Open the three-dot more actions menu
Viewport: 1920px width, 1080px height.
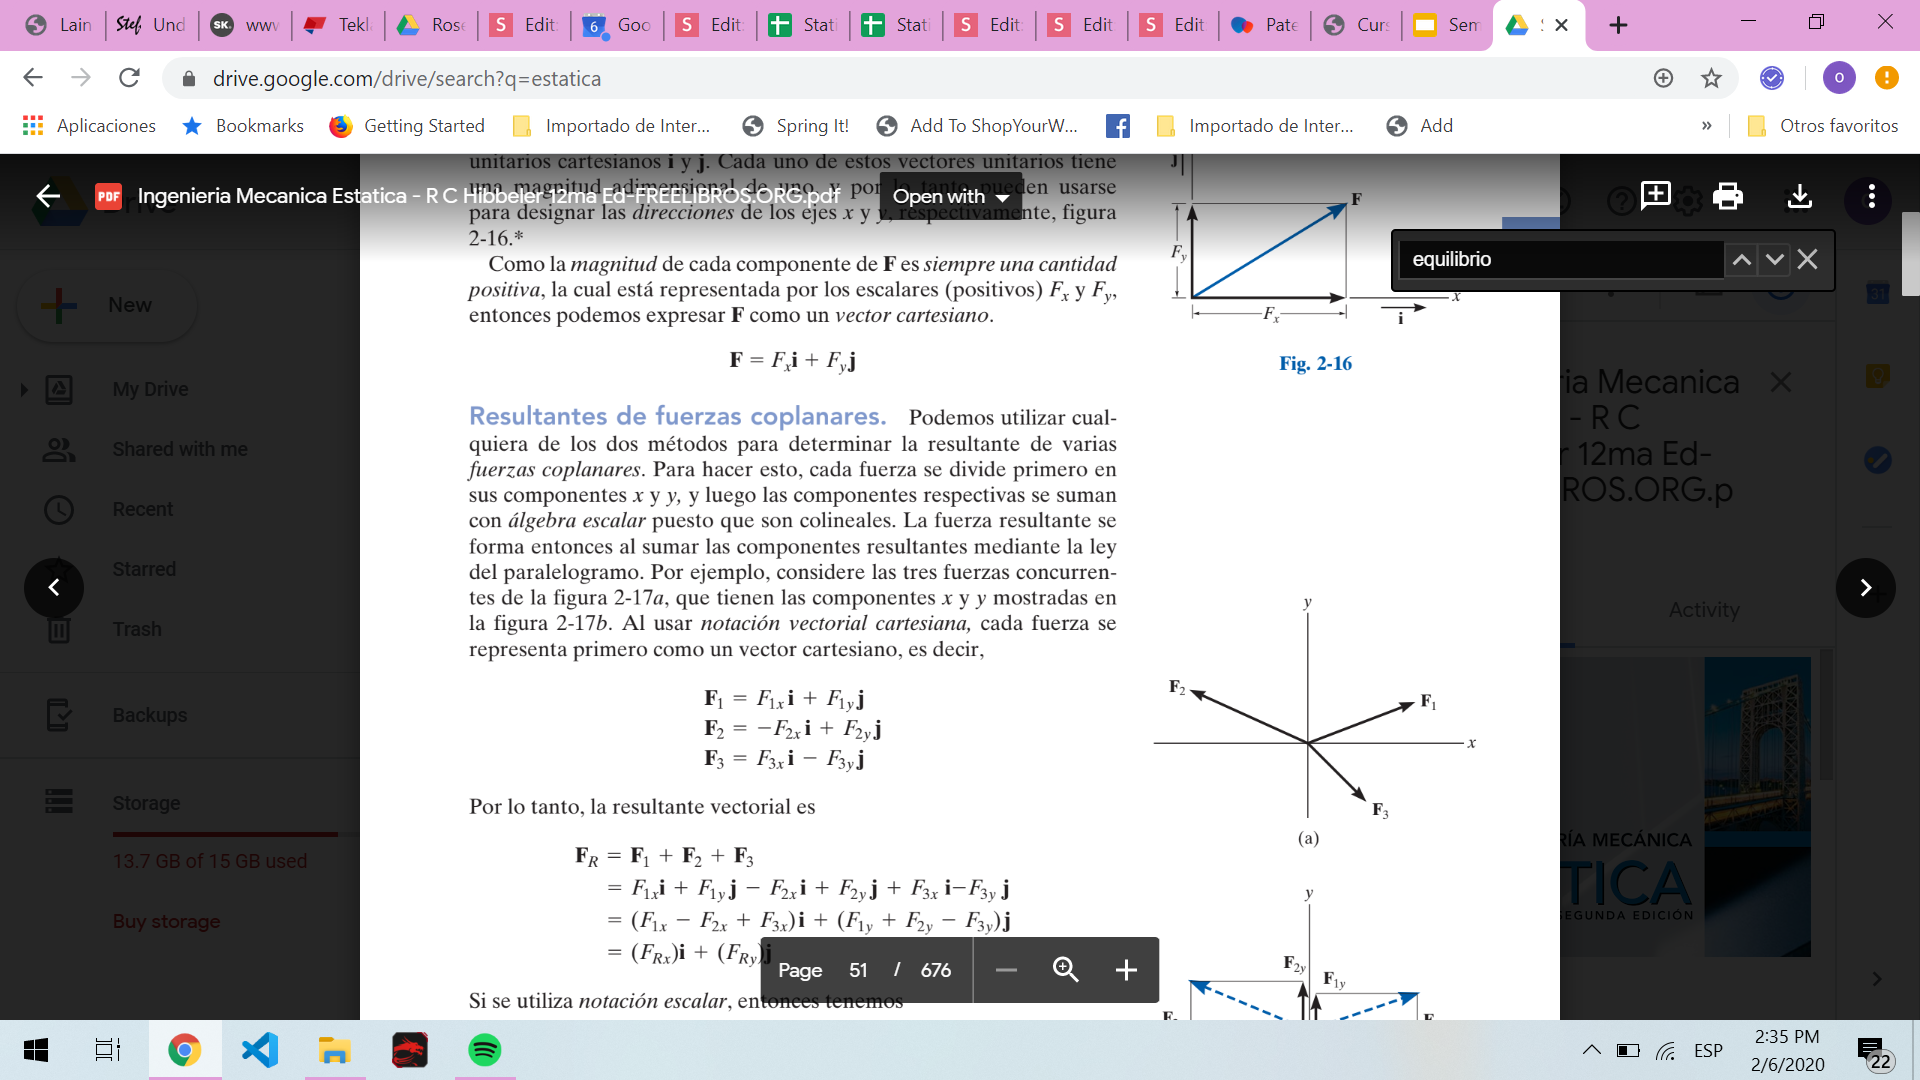coord(1871,196)
